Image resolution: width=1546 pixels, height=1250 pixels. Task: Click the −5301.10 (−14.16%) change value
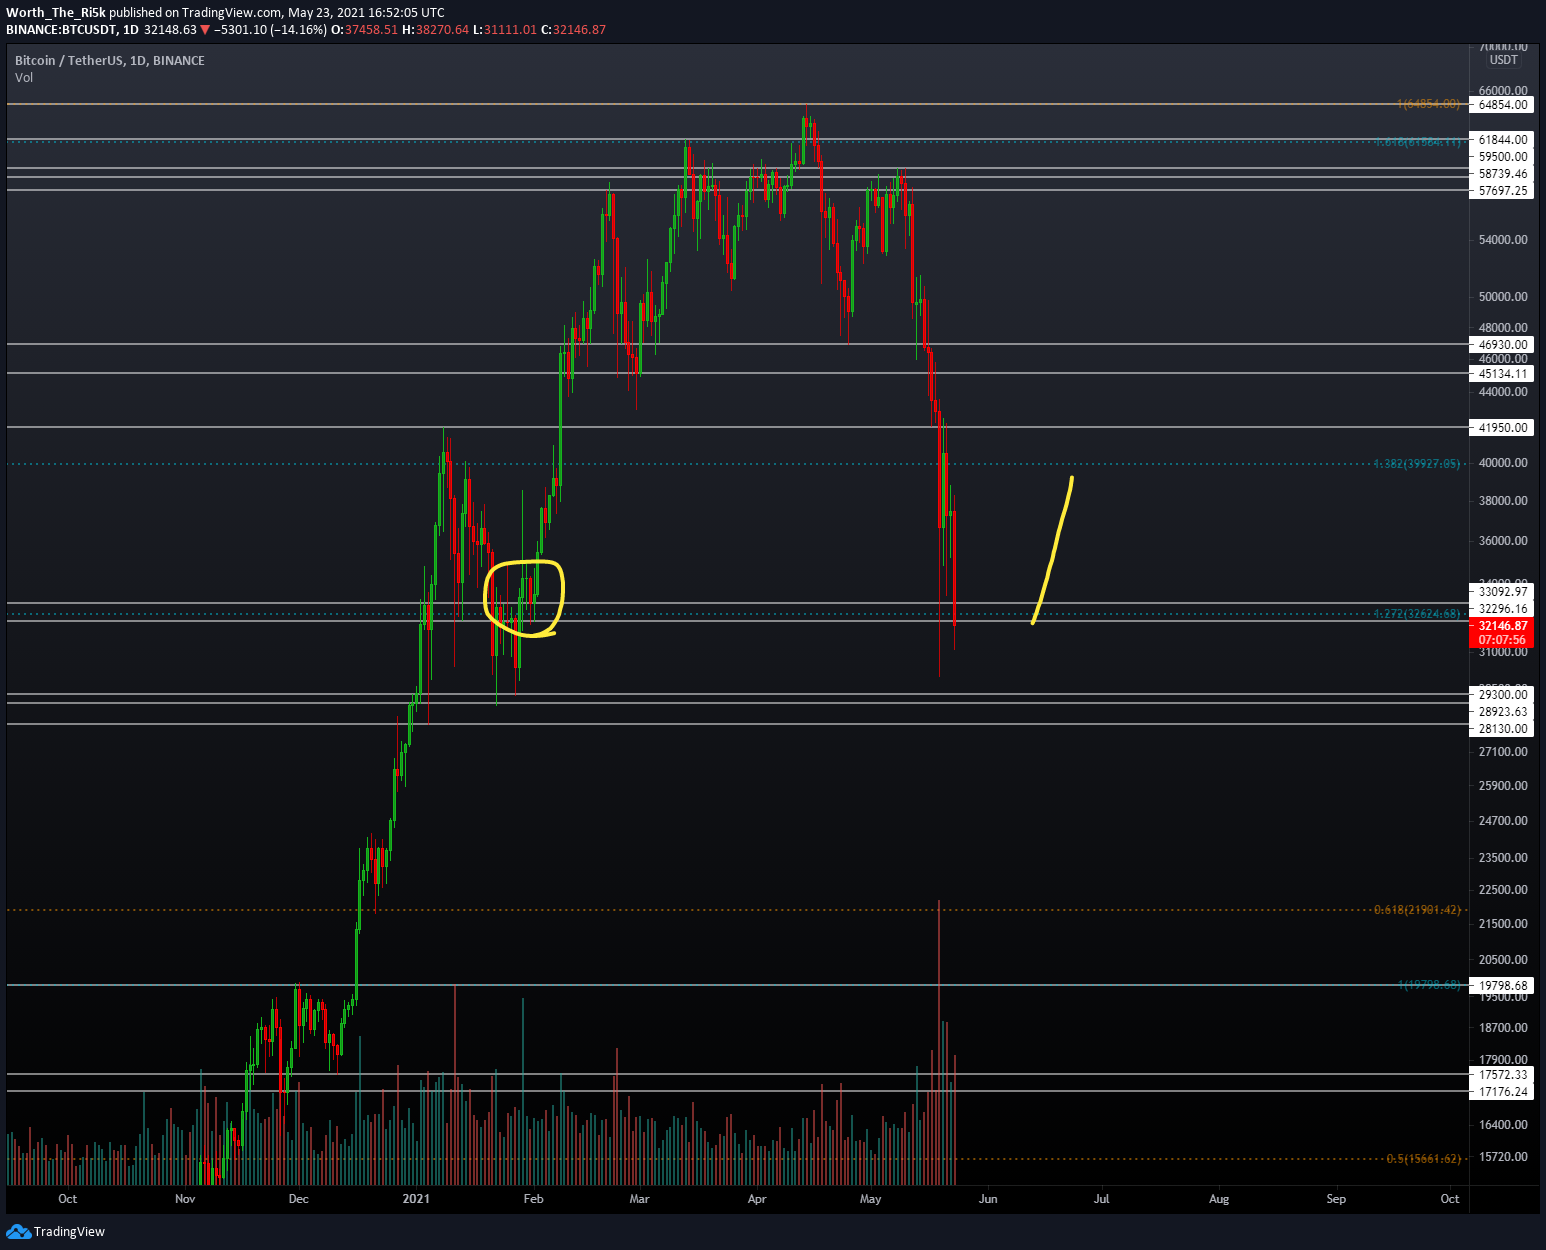point(271,30)
